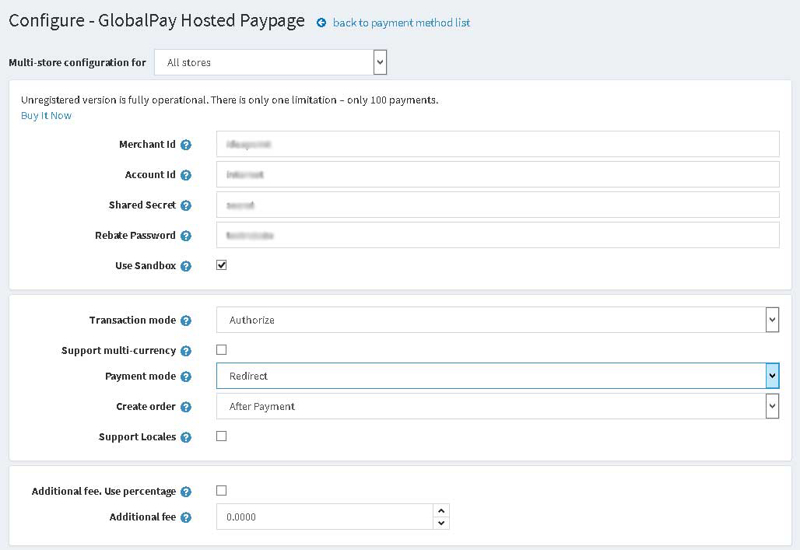Click the Multi-store configuration for label
The width and height of the screenshot is (800, 550).
click(77, 63)
